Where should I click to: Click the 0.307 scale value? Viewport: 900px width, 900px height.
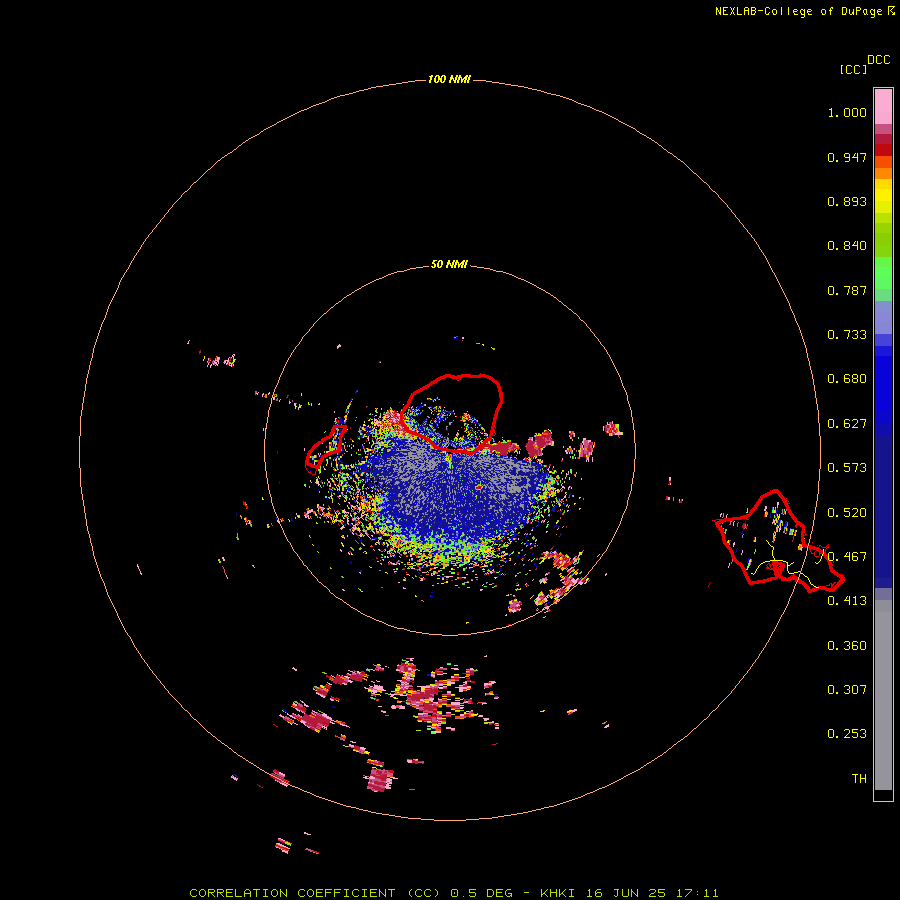click(847, 690)
